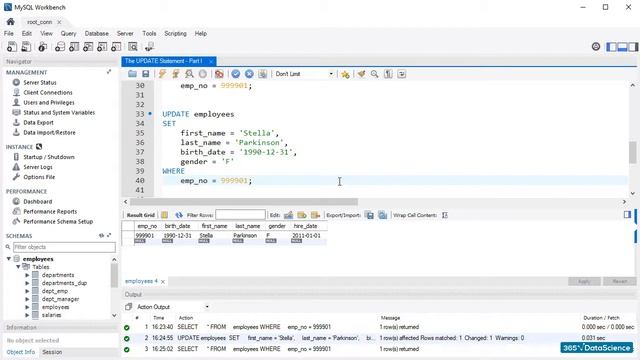
Task: Commit the transaction check icon
Action: [236, 74]
